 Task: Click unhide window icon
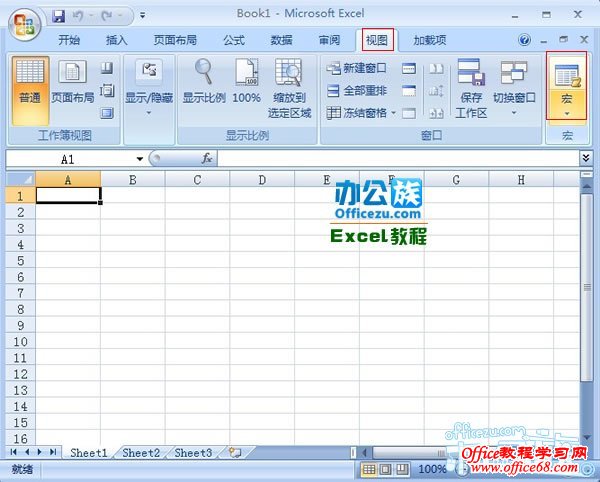click(409, 113)
